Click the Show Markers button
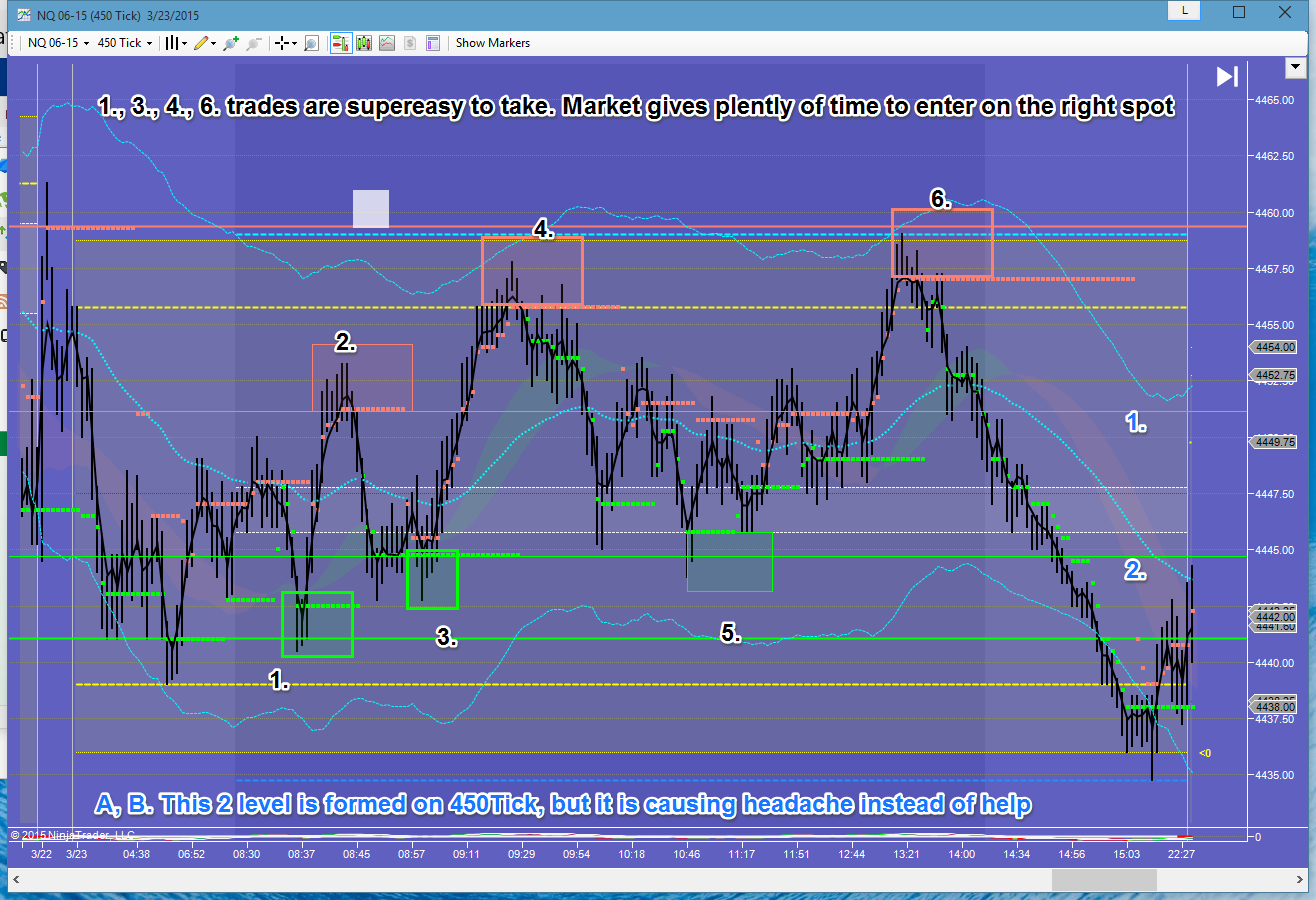 (x=493, y=43)
